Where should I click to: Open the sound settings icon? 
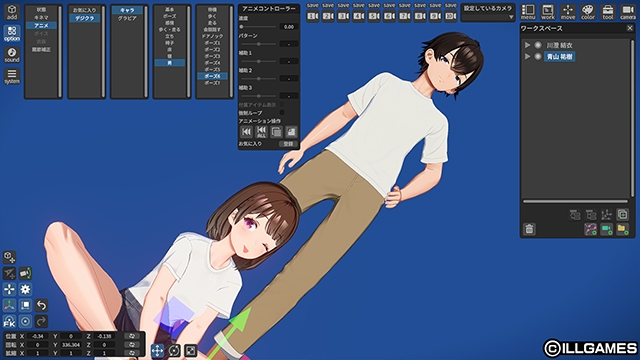tap(12, 55)
